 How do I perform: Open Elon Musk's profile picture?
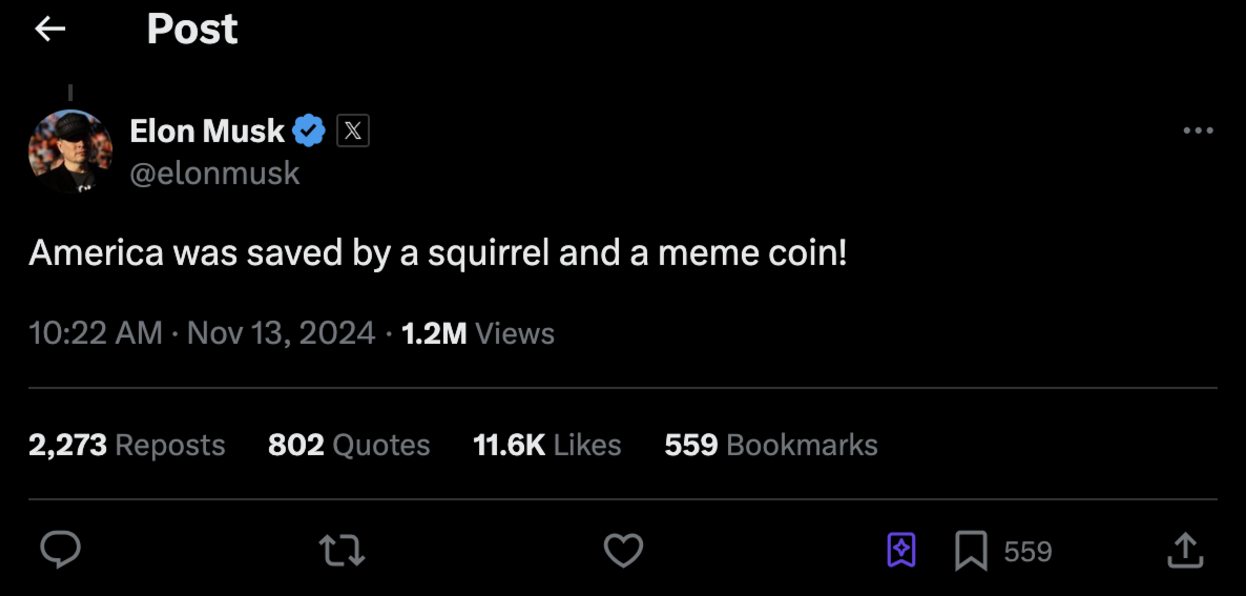[70, 151]
